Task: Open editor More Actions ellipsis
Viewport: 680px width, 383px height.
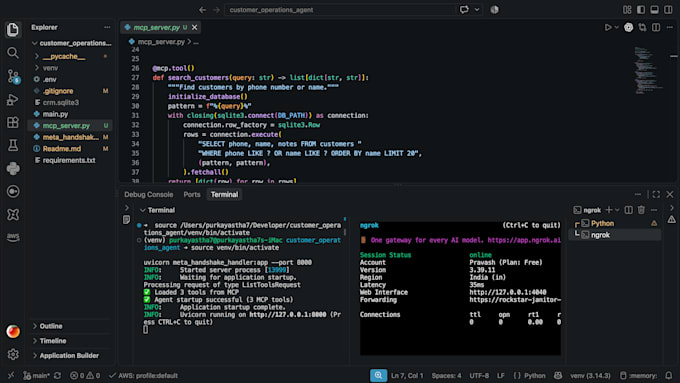Action: pos(670,27)
